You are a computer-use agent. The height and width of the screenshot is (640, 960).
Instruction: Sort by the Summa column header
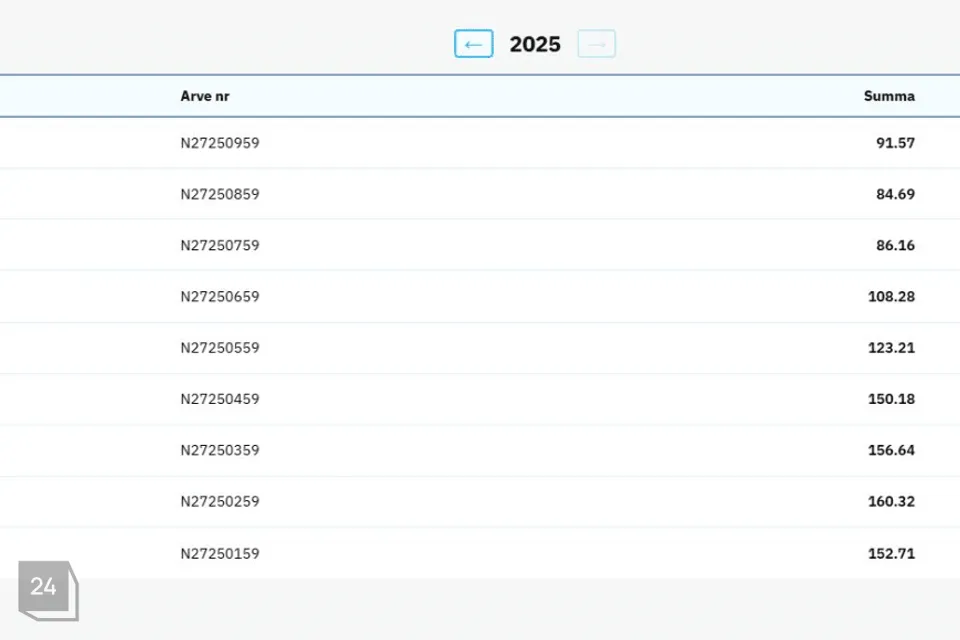(889, 96)
